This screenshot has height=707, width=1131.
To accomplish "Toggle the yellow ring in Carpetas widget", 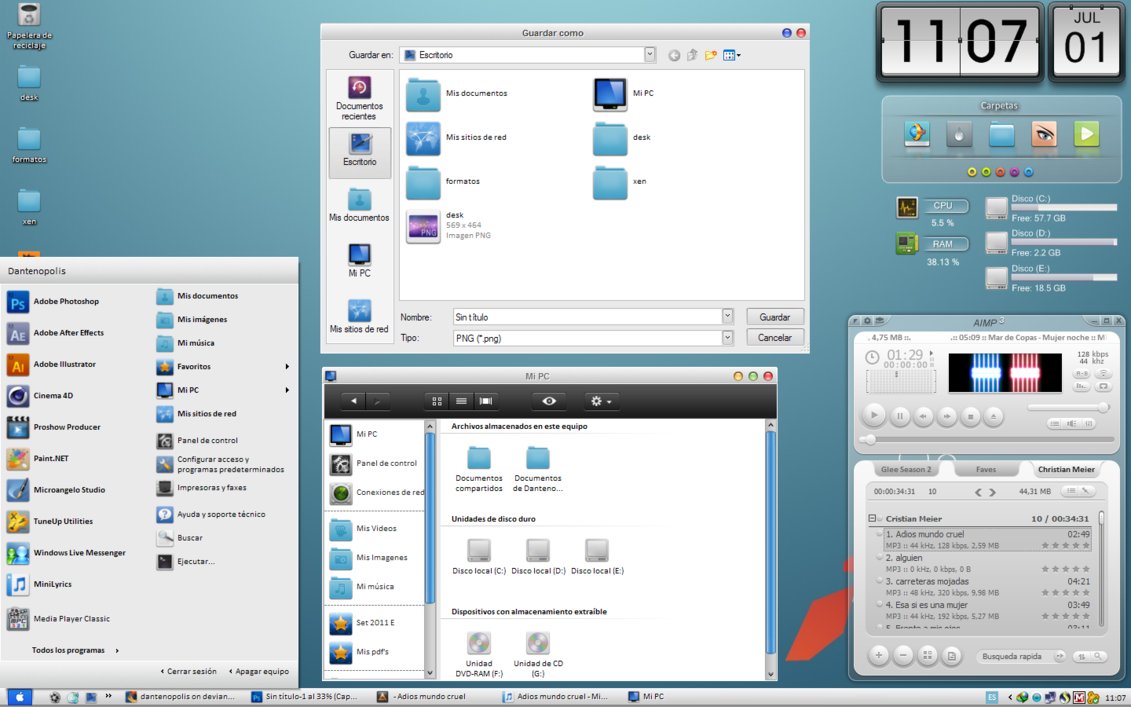I will point(971,172).
